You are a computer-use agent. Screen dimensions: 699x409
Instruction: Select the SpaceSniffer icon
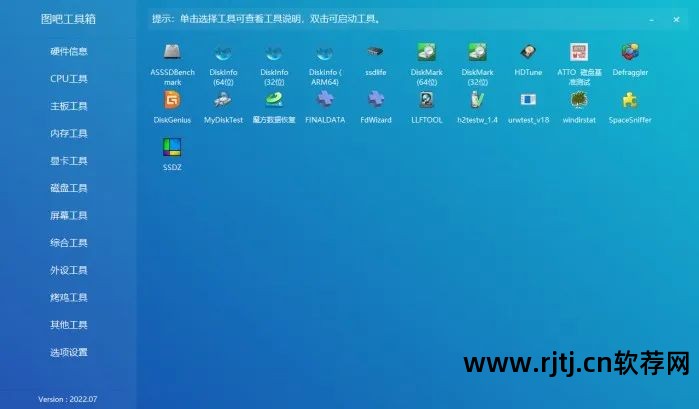coord(630,100)
